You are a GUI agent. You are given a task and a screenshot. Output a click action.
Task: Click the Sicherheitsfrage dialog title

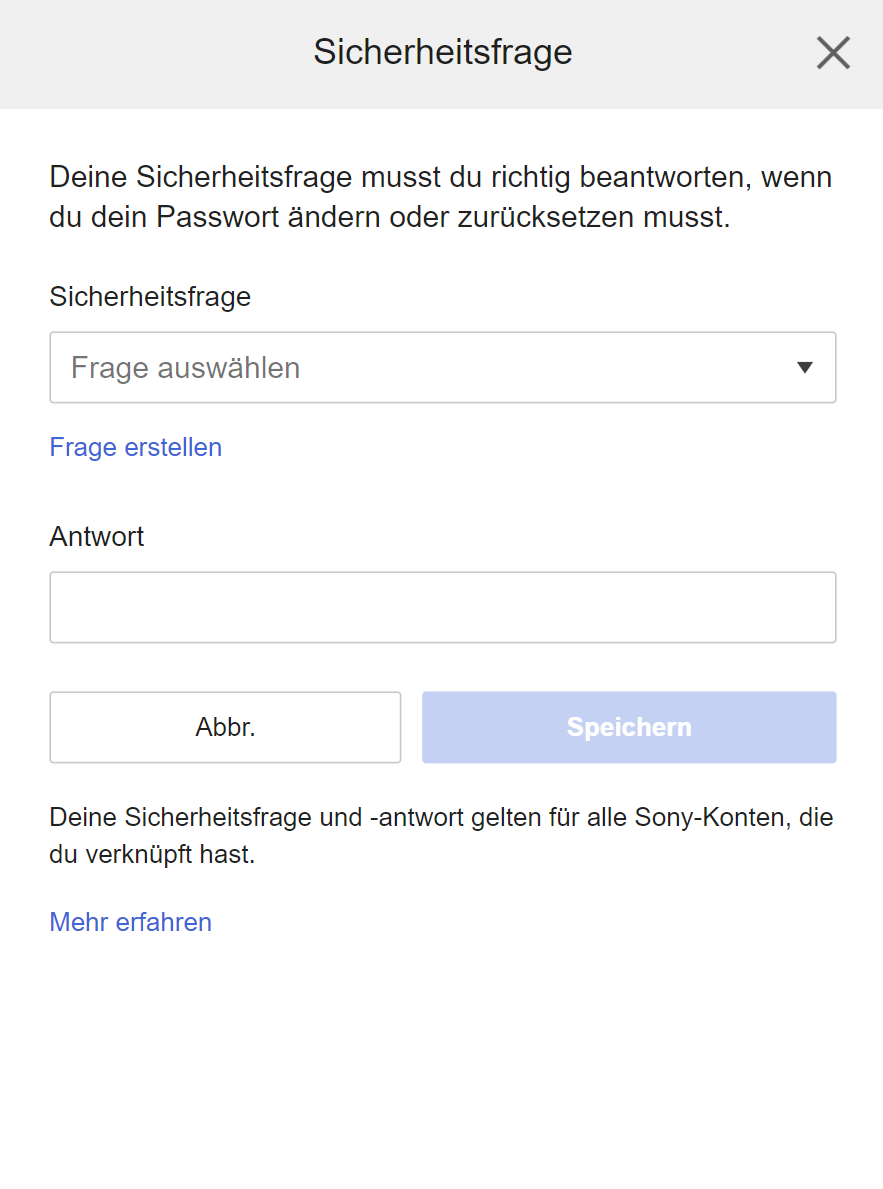click(442, 52)
